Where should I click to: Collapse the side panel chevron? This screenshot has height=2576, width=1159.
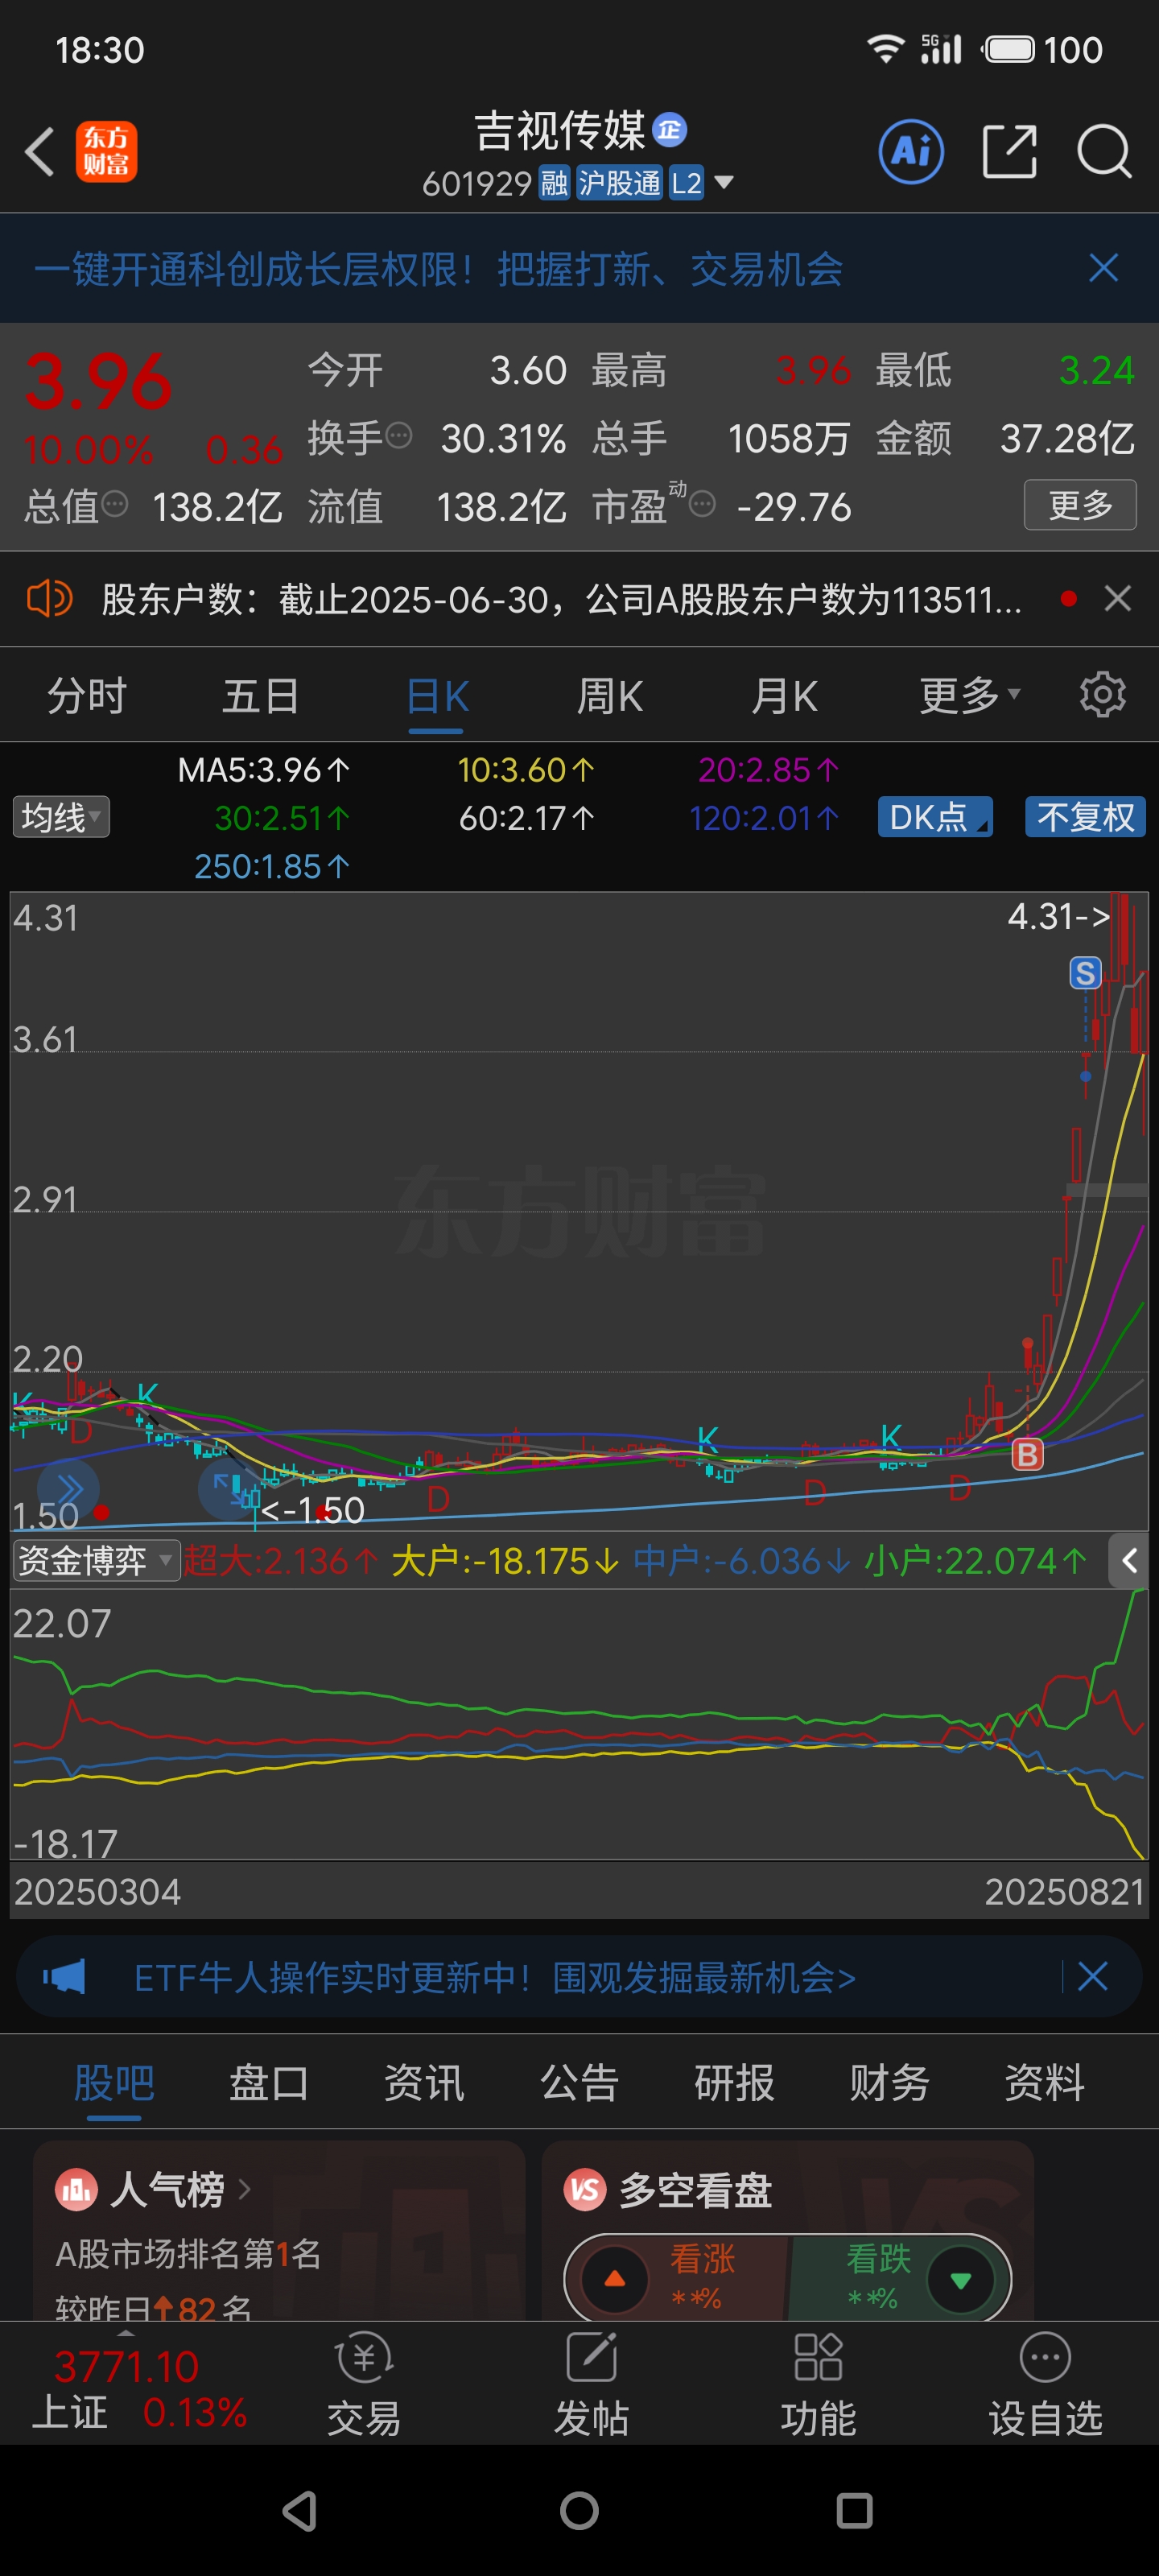click(1130, 1560)
